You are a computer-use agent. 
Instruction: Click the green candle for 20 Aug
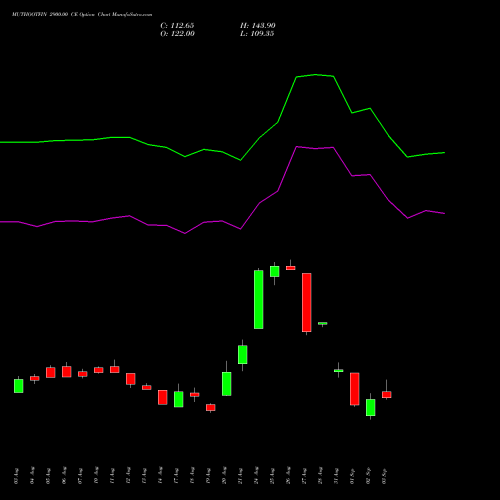(227, 384)
